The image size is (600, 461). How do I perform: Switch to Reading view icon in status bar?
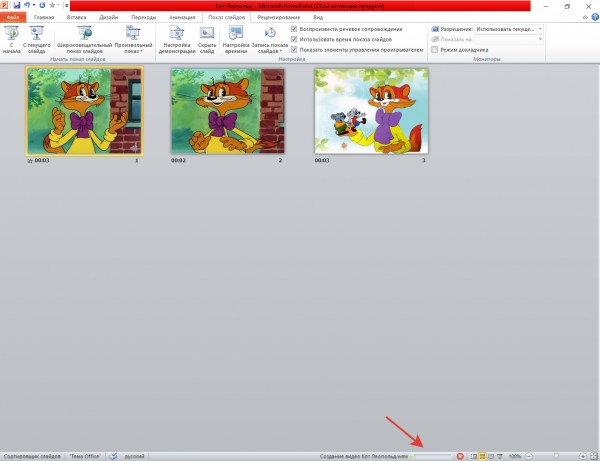tap(491, 456)
